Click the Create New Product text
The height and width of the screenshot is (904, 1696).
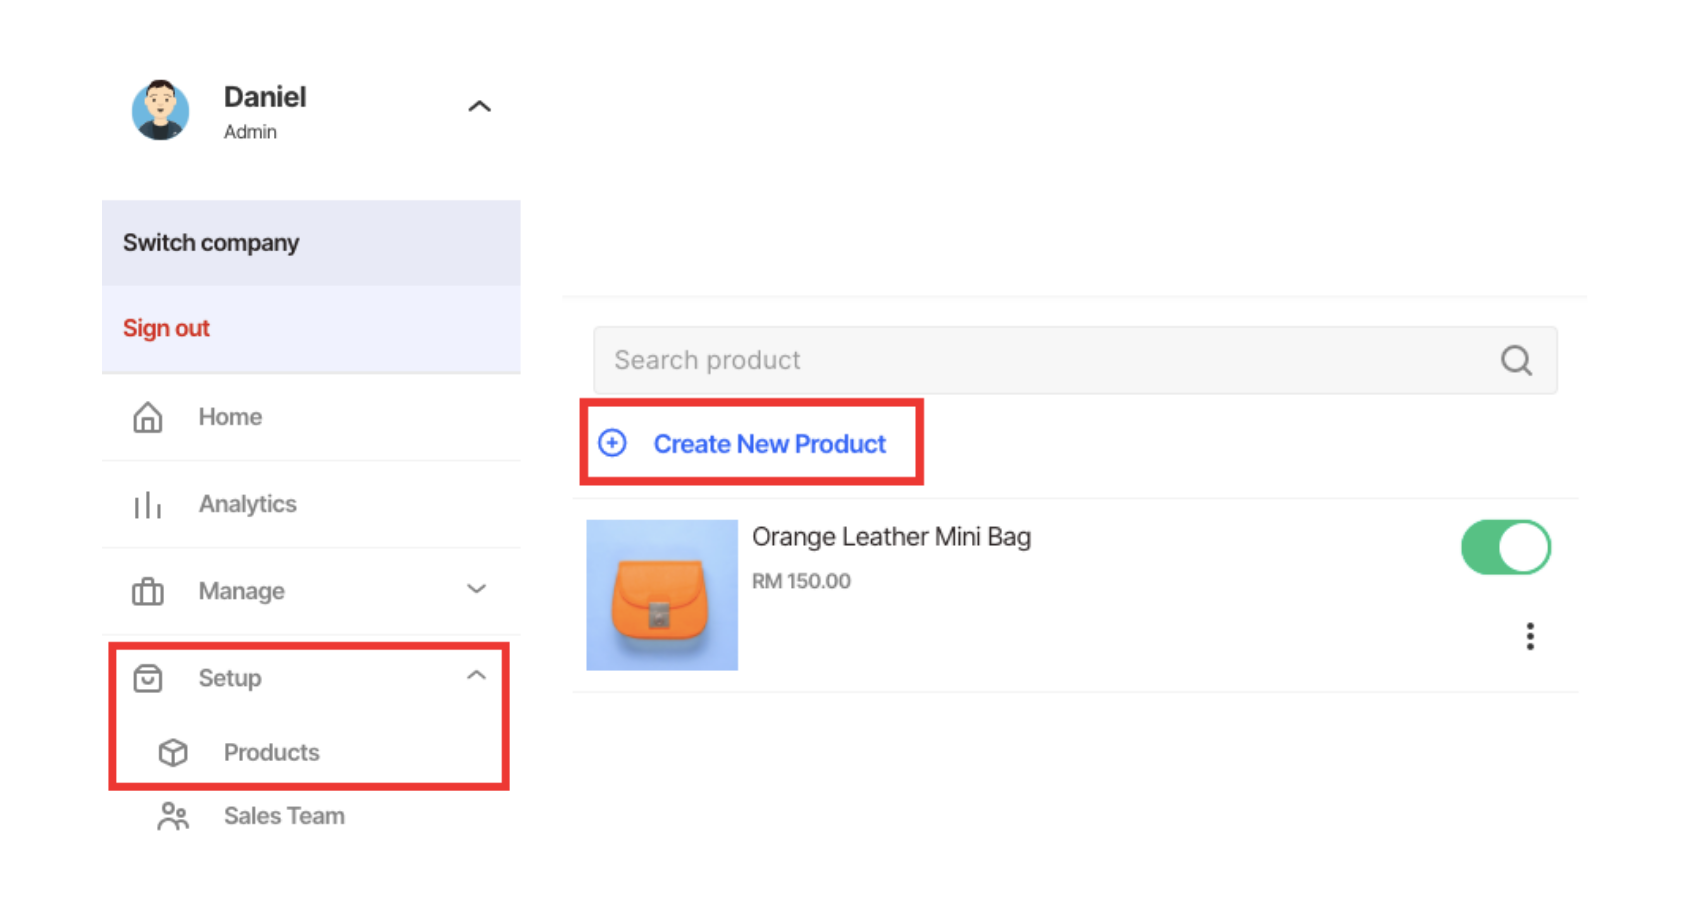tap(769, 444)
